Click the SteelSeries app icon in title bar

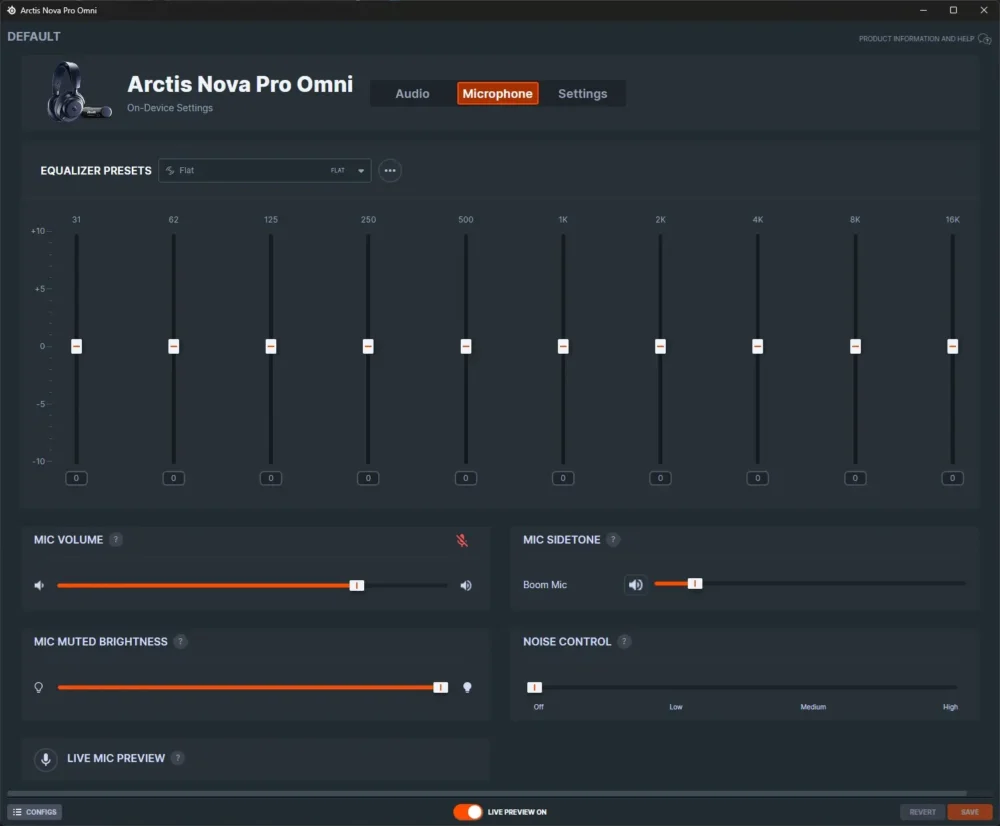pyautogui.click(x=11, y=10)
